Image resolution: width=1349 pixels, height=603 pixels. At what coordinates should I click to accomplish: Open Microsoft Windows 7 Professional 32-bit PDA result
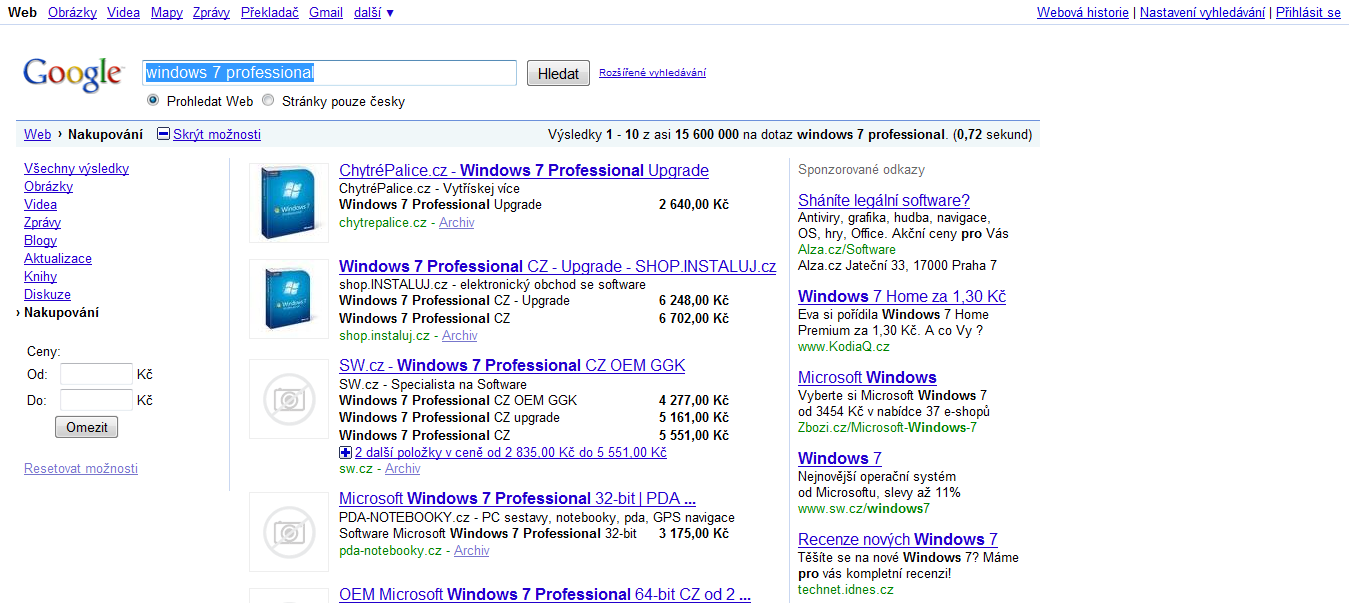(x=517, y=499)
